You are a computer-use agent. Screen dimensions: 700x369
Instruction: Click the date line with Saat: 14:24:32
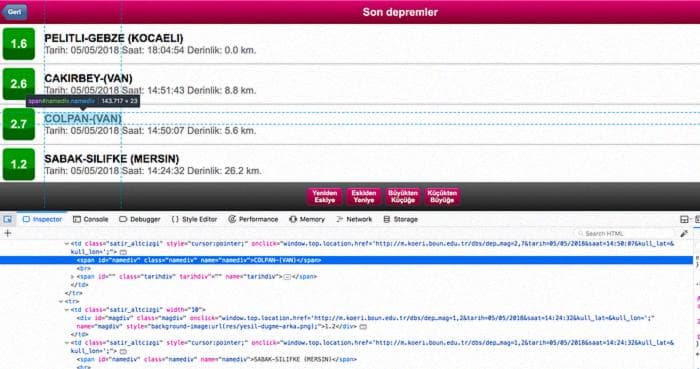[x=153, y=171]
